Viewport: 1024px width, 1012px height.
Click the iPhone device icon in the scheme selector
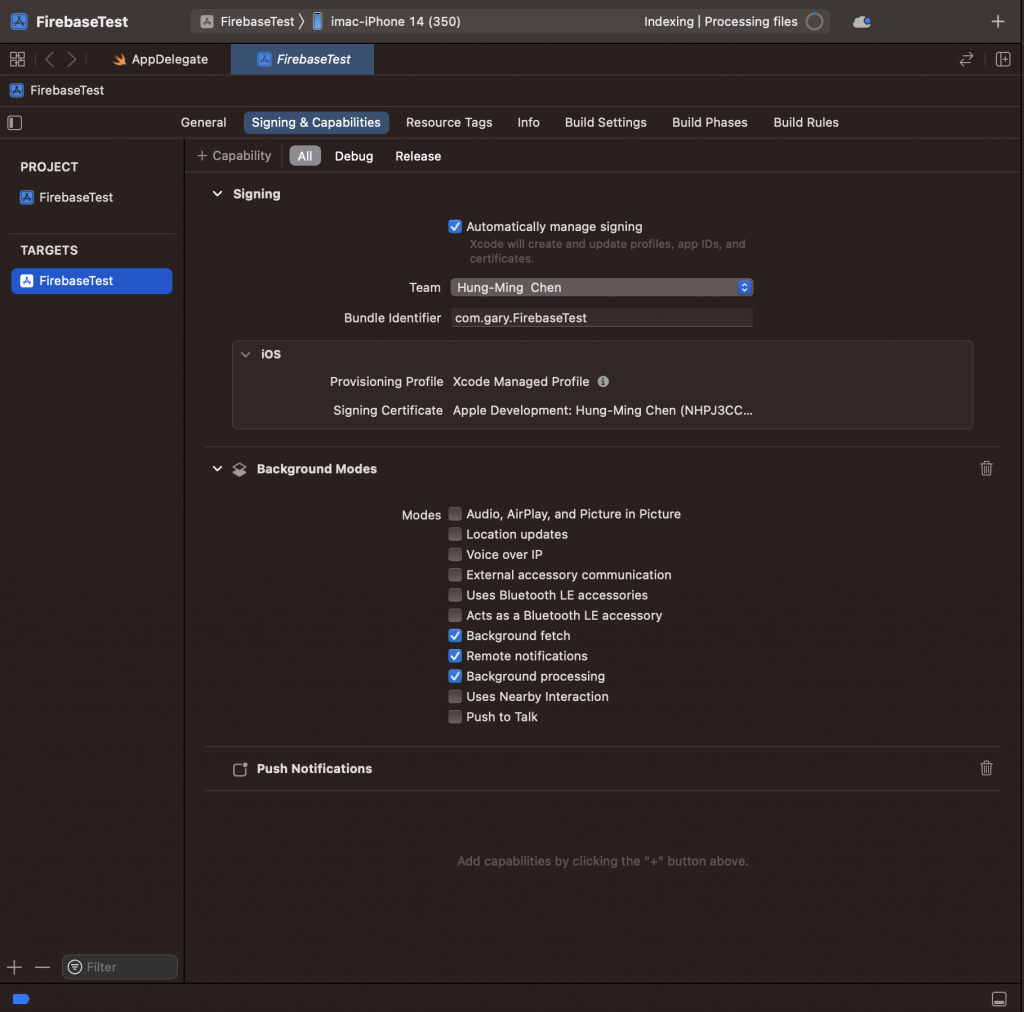point(317,22)
